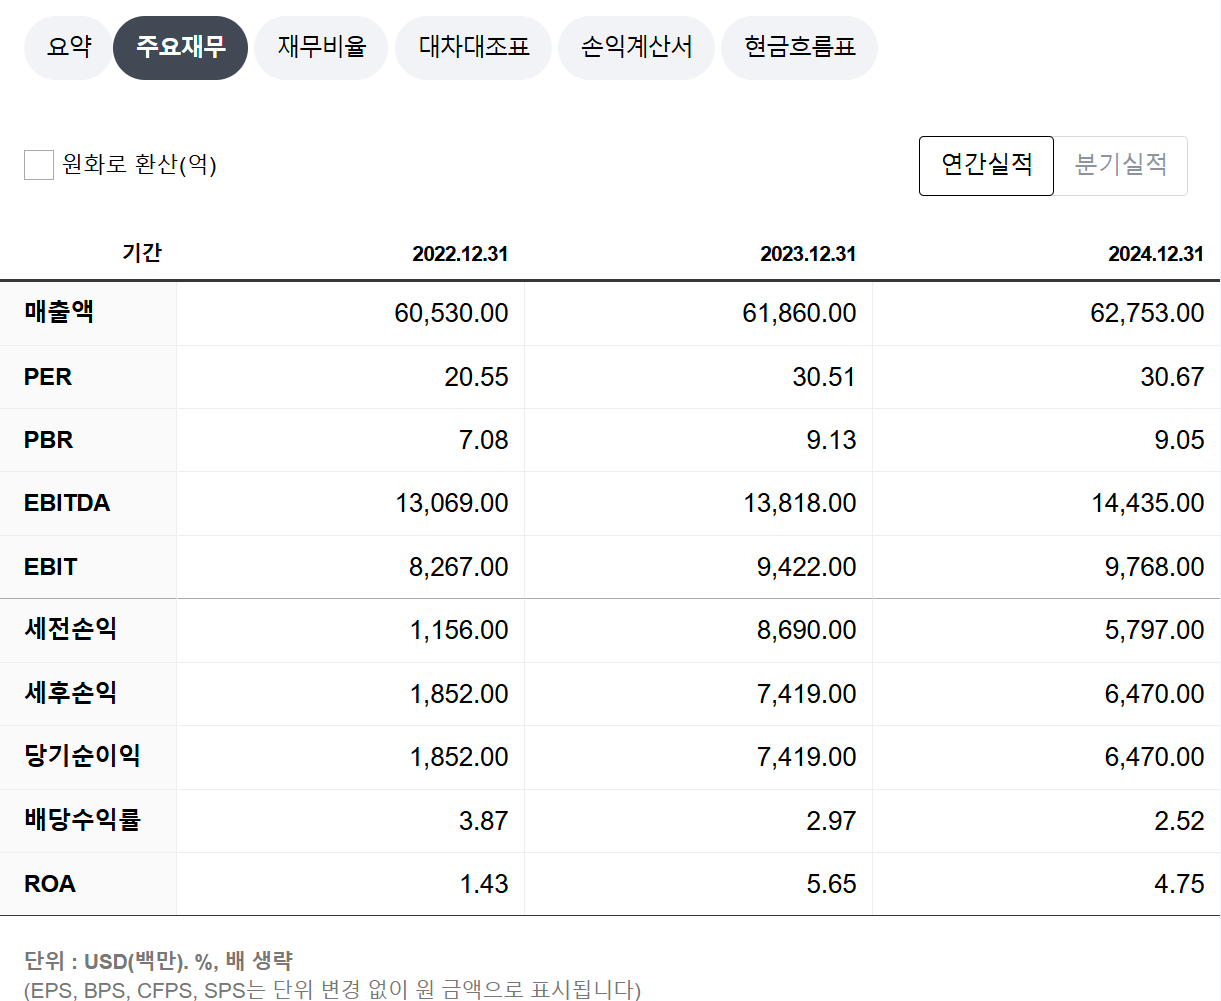Select the 연간실적 button
The image size is (1221, 1001).
(986, 166)
